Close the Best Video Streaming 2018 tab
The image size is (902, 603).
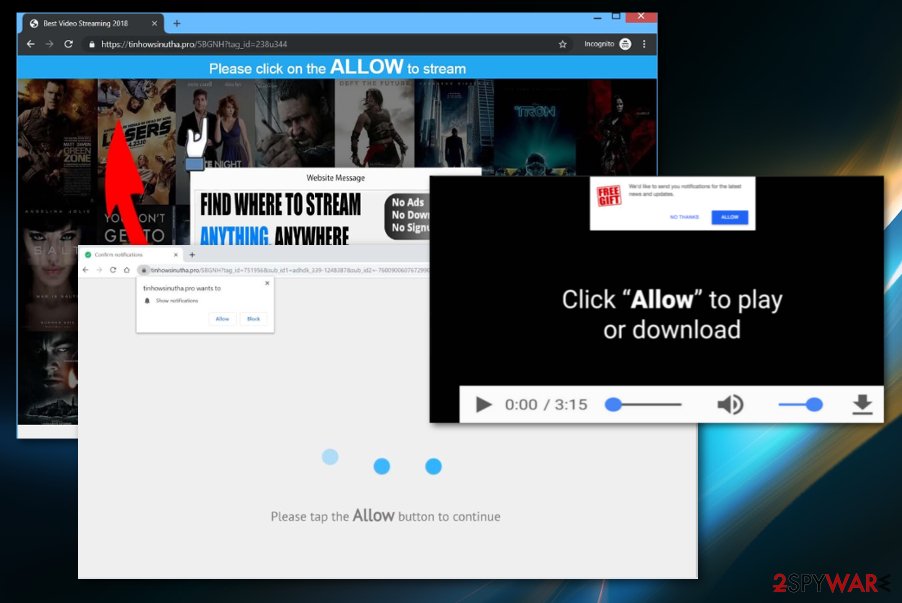click(154, 24)
